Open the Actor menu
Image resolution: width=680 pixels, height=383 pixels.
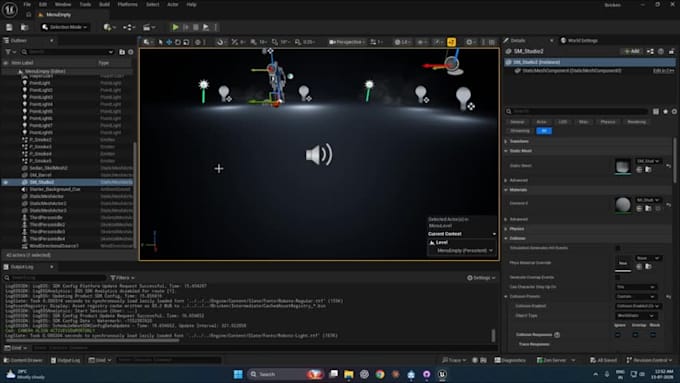click(x=173, y=4)
